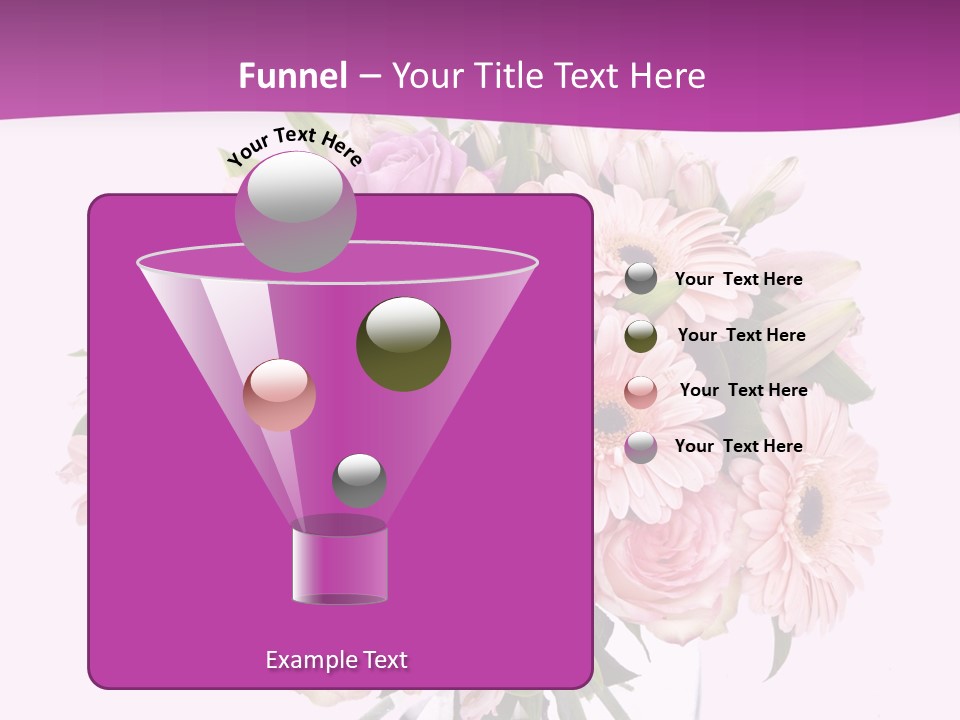Select the 'Example Text' caption below the funnel
Screen dimensions: 960x720
[336, 660]
